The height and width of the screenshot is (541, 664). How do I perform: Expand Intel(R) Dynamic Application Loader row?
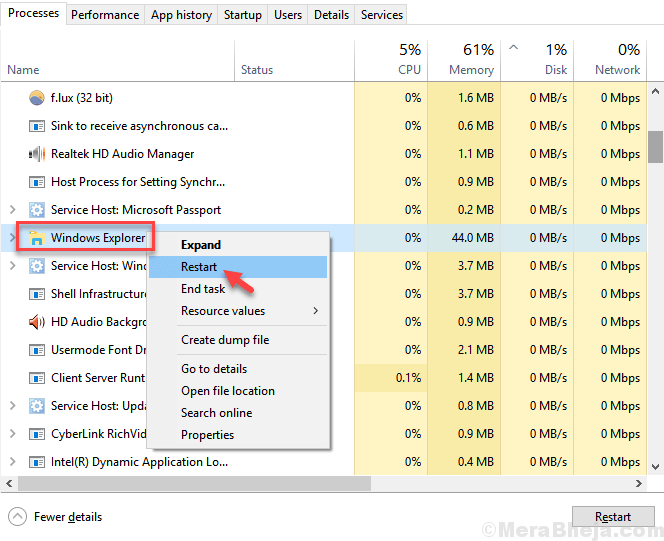13,461
